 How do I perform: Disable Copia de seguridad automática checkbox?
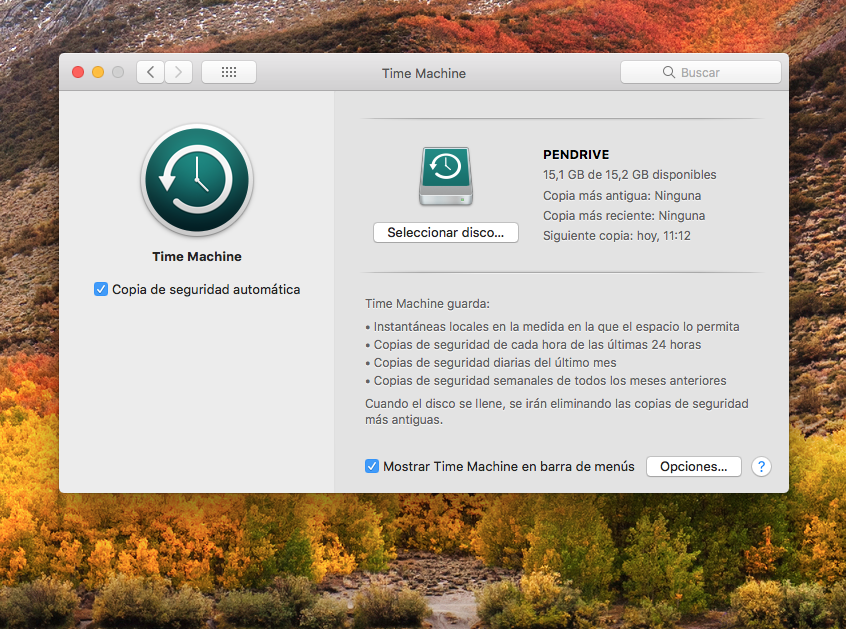(101, 289)
